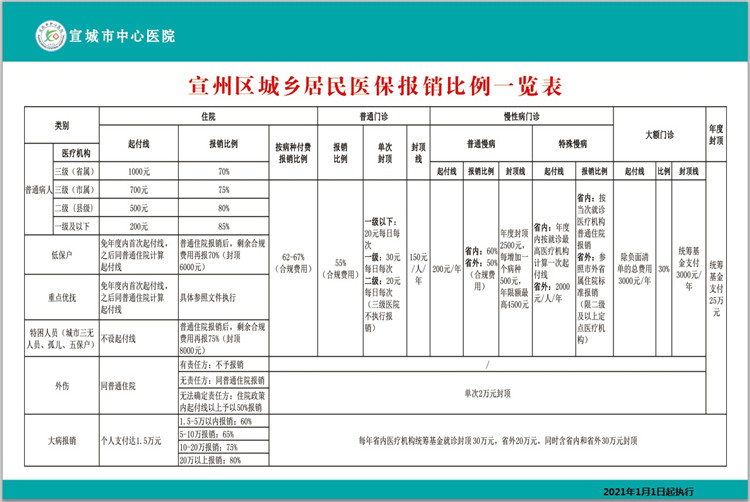750x502 pixels.
Task: Click the '三级（市属）' row label
Action: pos(76,189)
